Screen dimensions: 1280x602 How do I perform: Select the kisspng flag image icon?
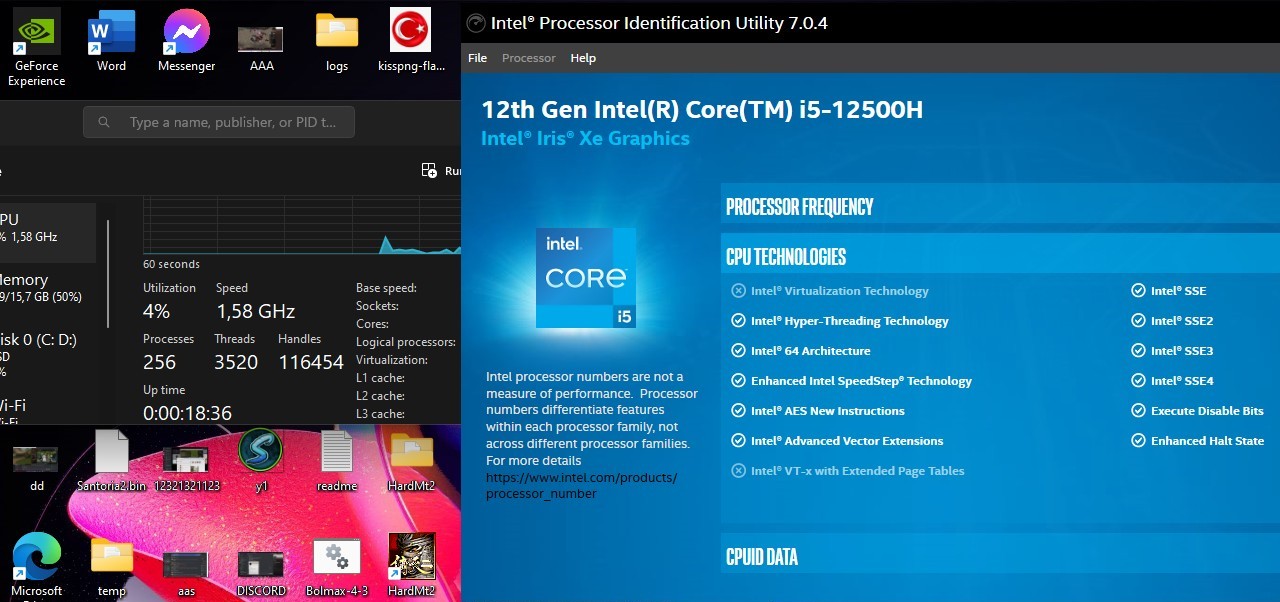click(410, 30)
